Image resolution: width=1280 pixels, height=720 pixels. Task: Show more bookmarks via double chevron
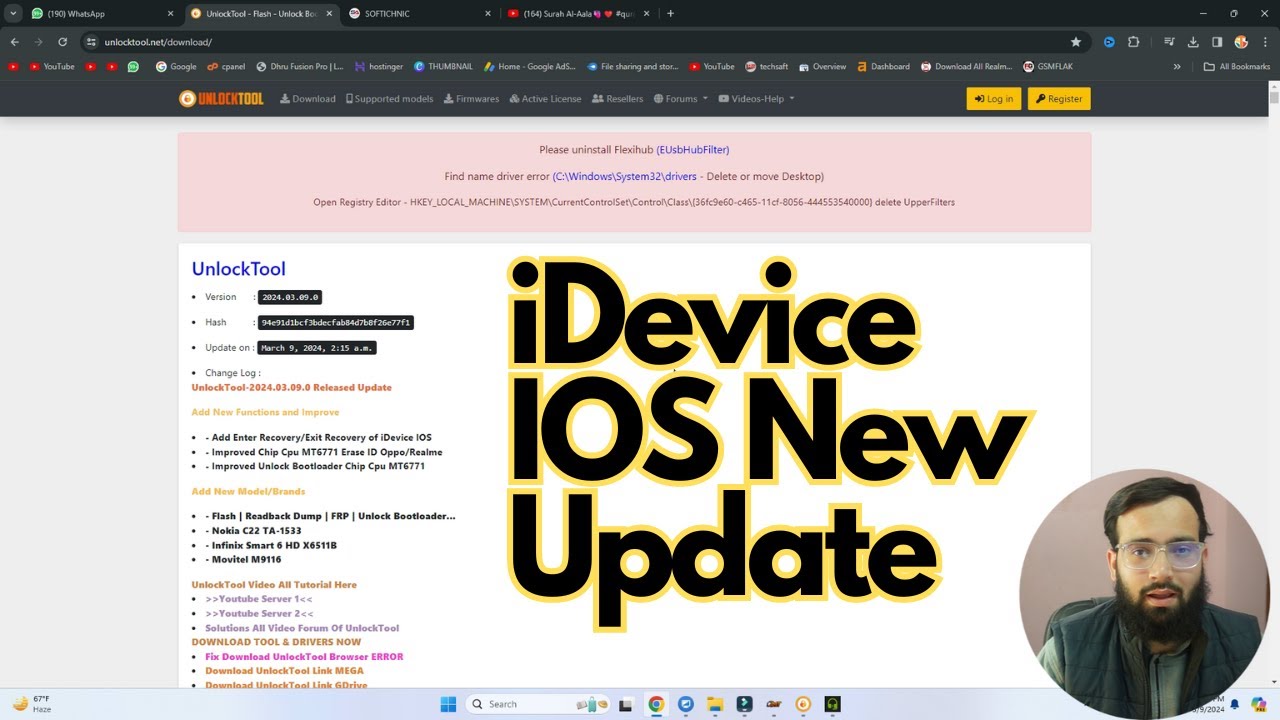1177,67
